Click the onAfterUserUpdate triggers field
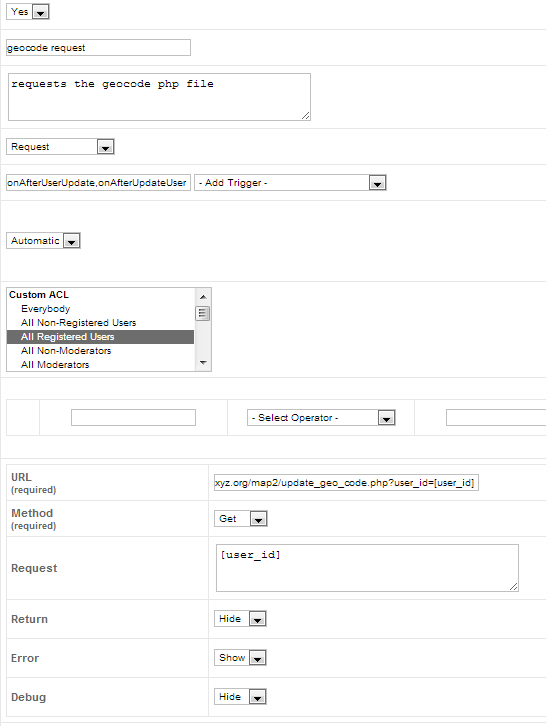The height and width of the screenshot is (726, 546). pos(98,182)
